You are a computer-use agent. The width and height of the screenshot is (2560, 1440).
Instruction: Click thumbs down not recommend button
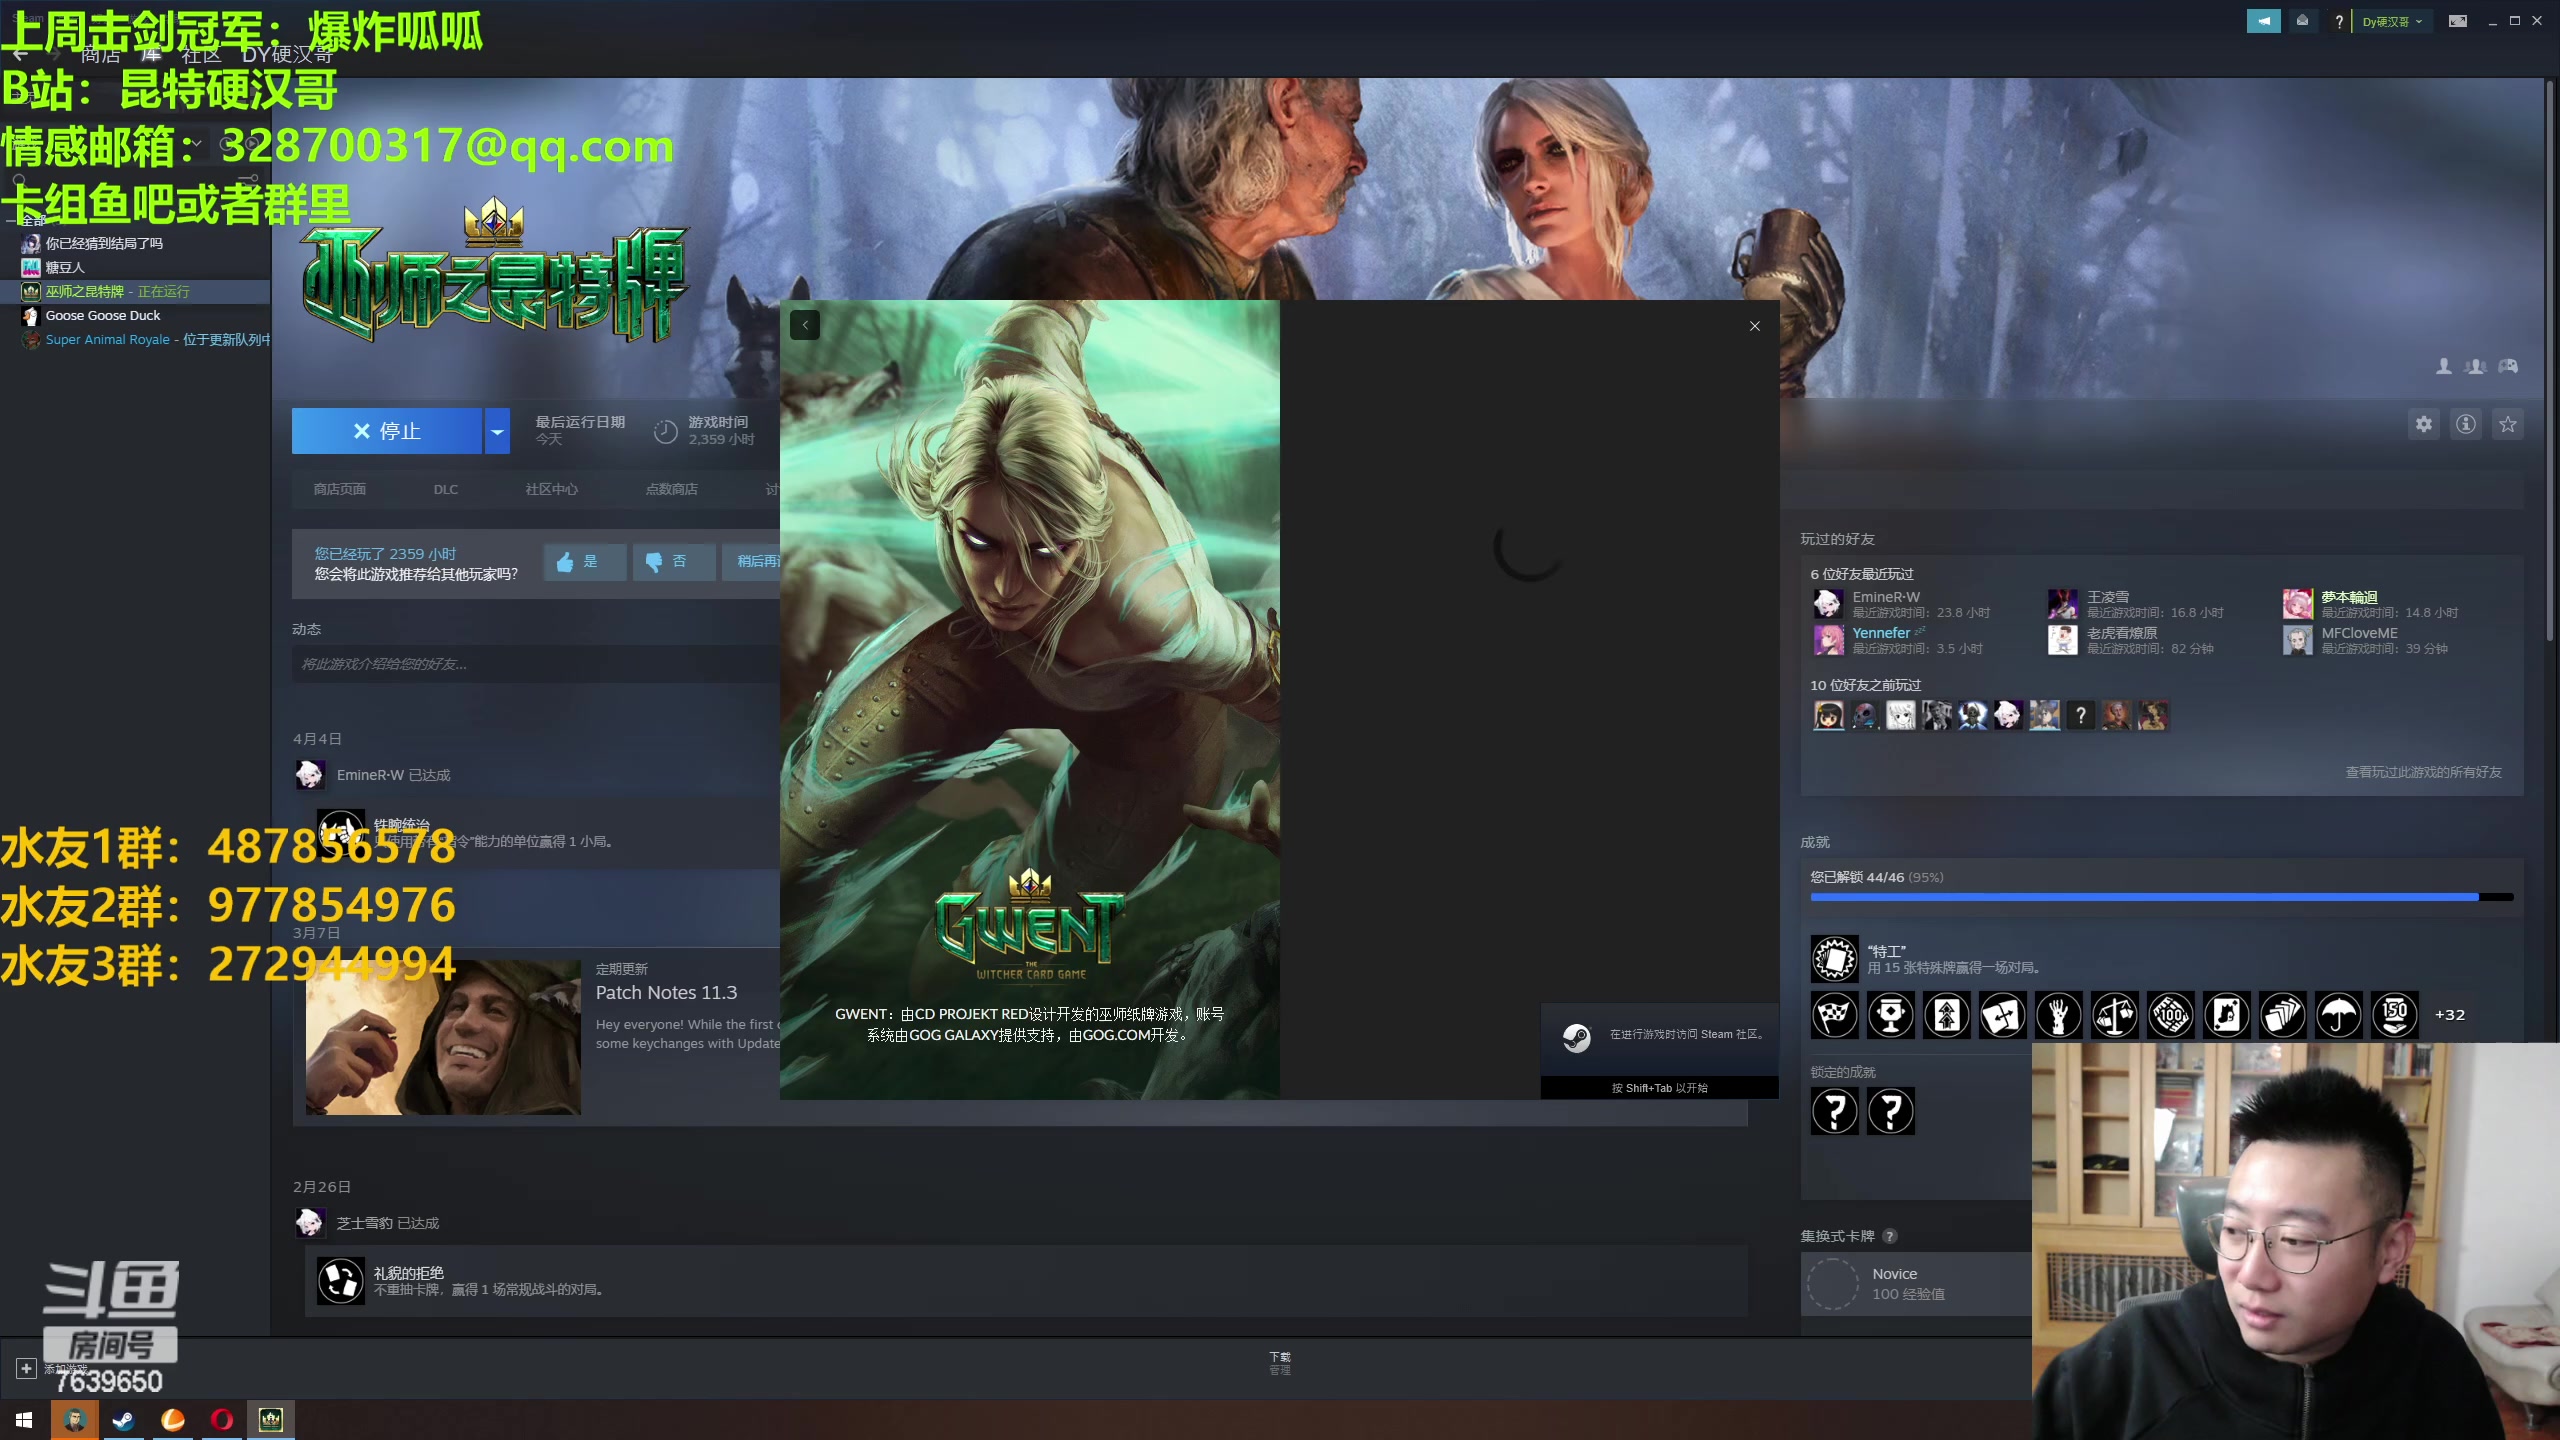tap(673, 562)
